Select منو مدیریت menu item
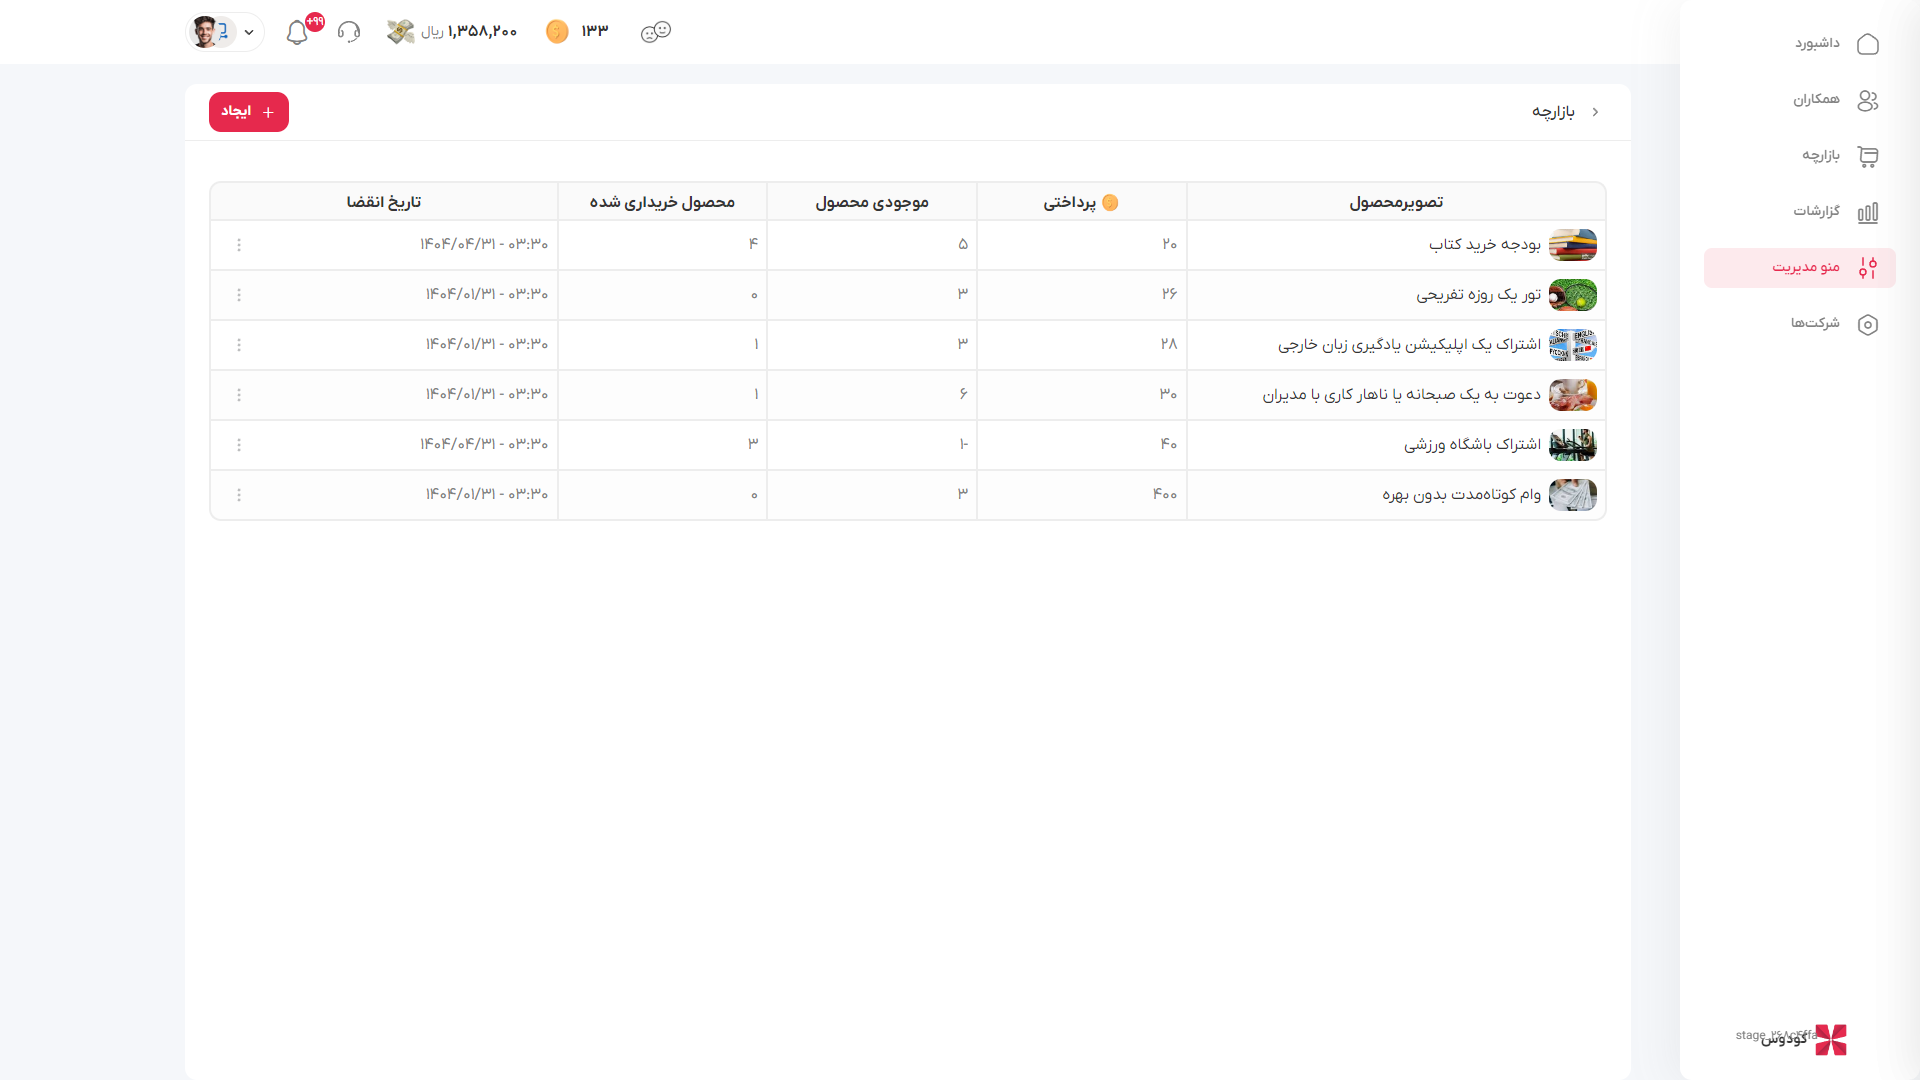The width and height of the screenshot is (1920, 1080). click(x=1800, y=268)
